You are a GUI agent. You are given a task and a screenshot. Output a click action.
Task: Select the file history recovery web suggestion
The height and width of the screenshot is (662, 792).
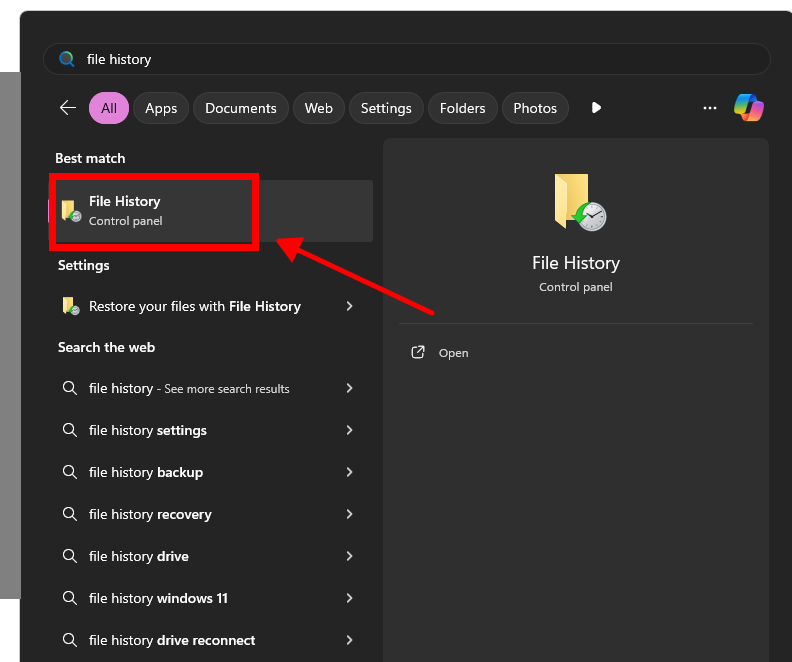[150, 515]
